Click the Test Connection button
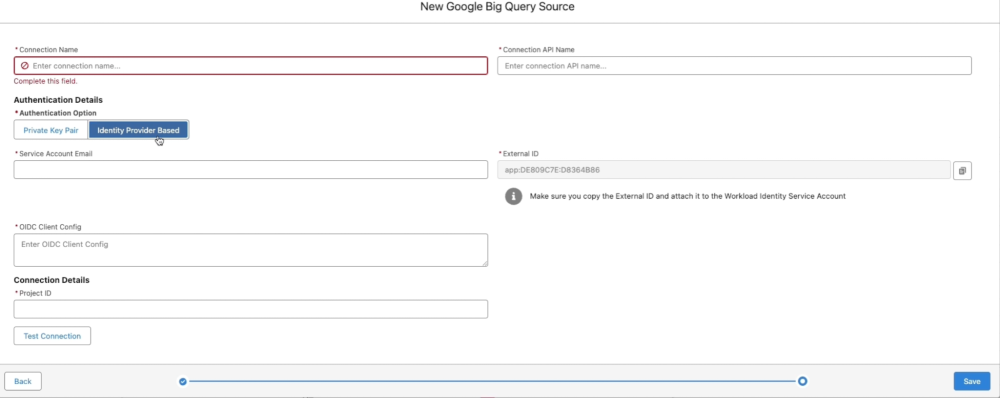Screen dimensions: 1000x398 52,335
